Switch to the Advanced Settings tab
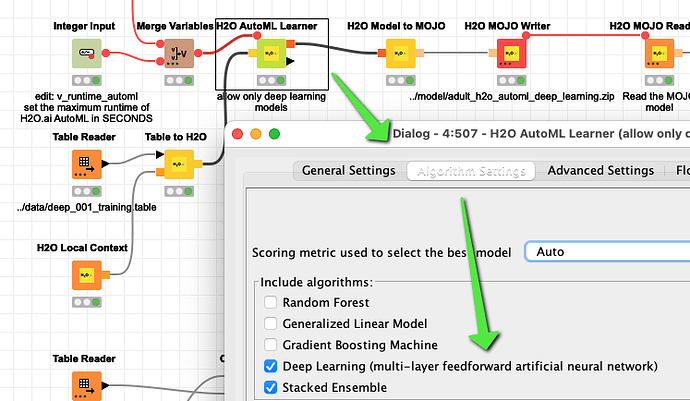This screenshot has width=690, height=401. tap(601, 171)
